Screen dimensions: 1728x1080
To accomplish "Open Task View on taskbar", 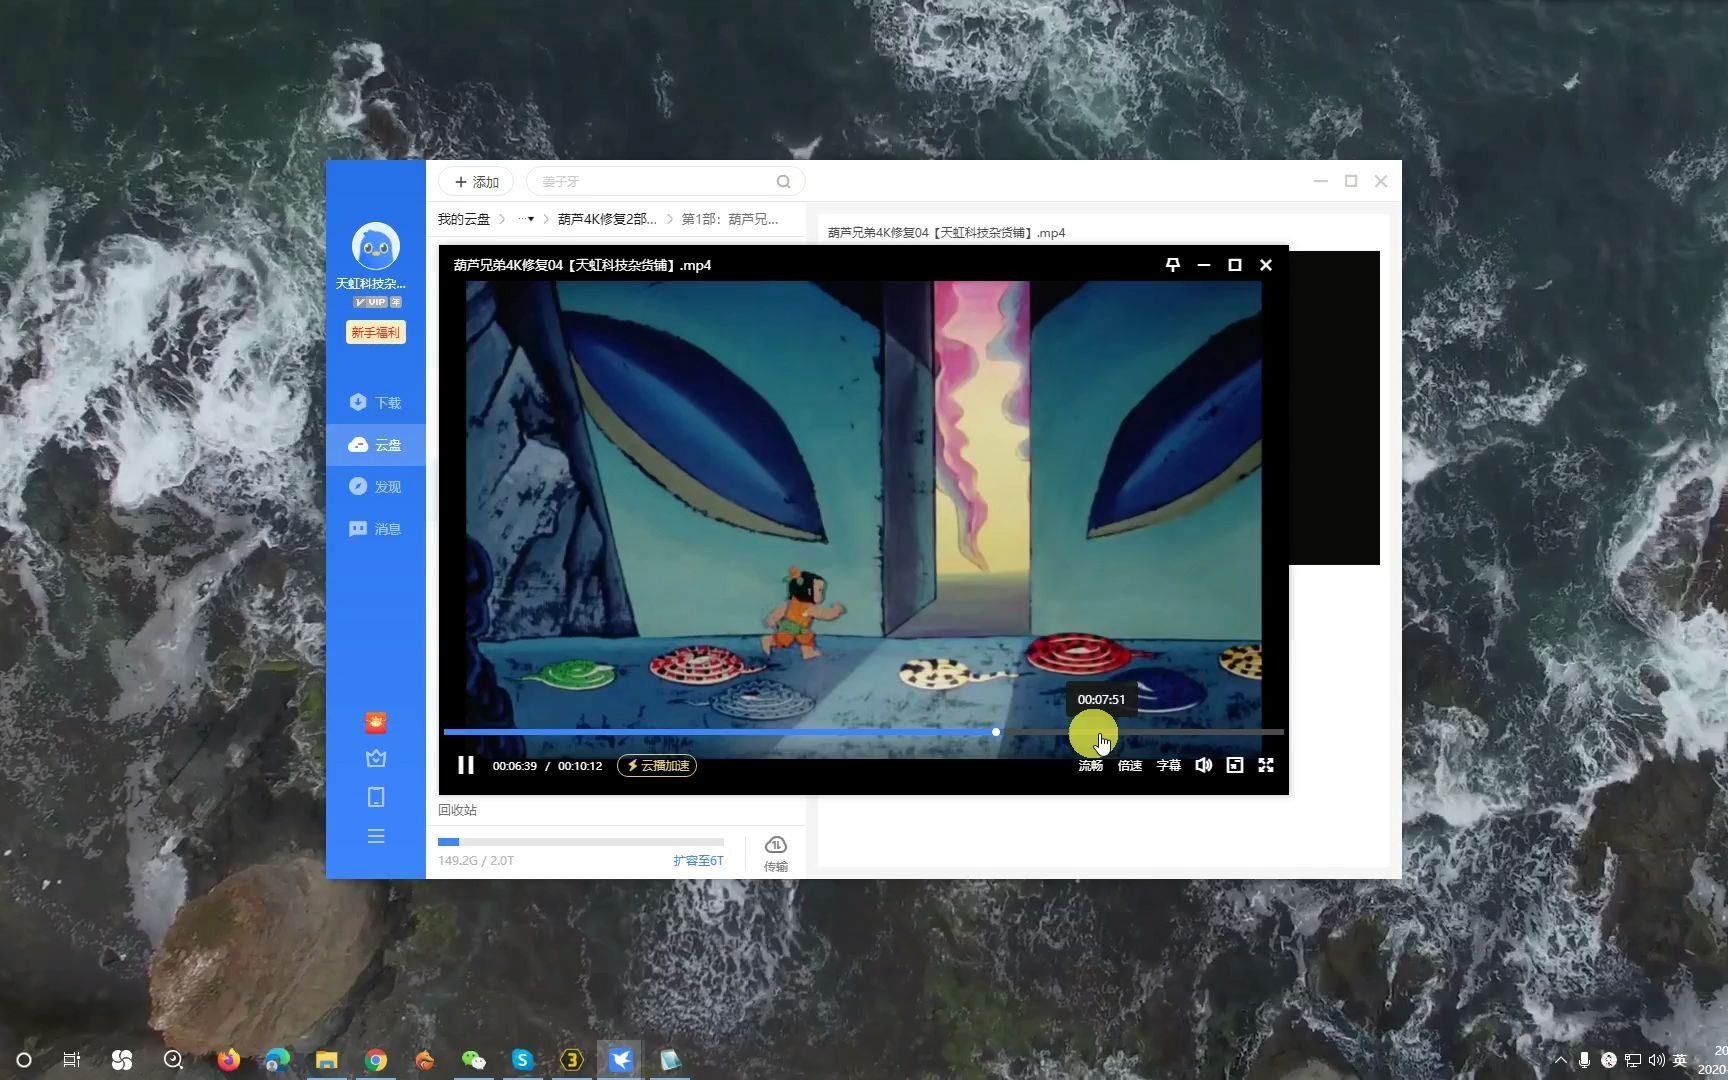I will (72, 1060).
